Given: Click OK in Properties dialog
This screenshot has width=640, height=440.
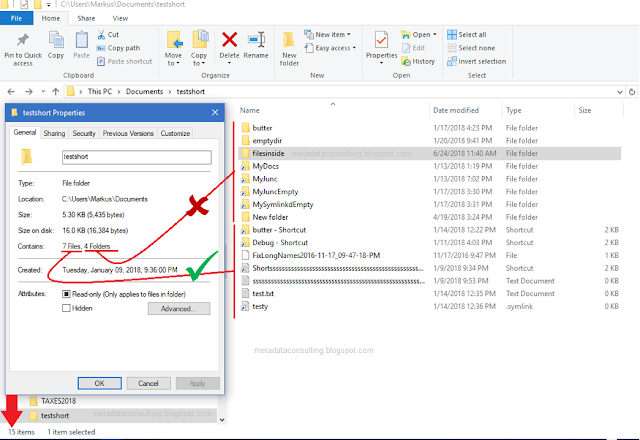Looking at the screenshot, I should tap(100, 383).
